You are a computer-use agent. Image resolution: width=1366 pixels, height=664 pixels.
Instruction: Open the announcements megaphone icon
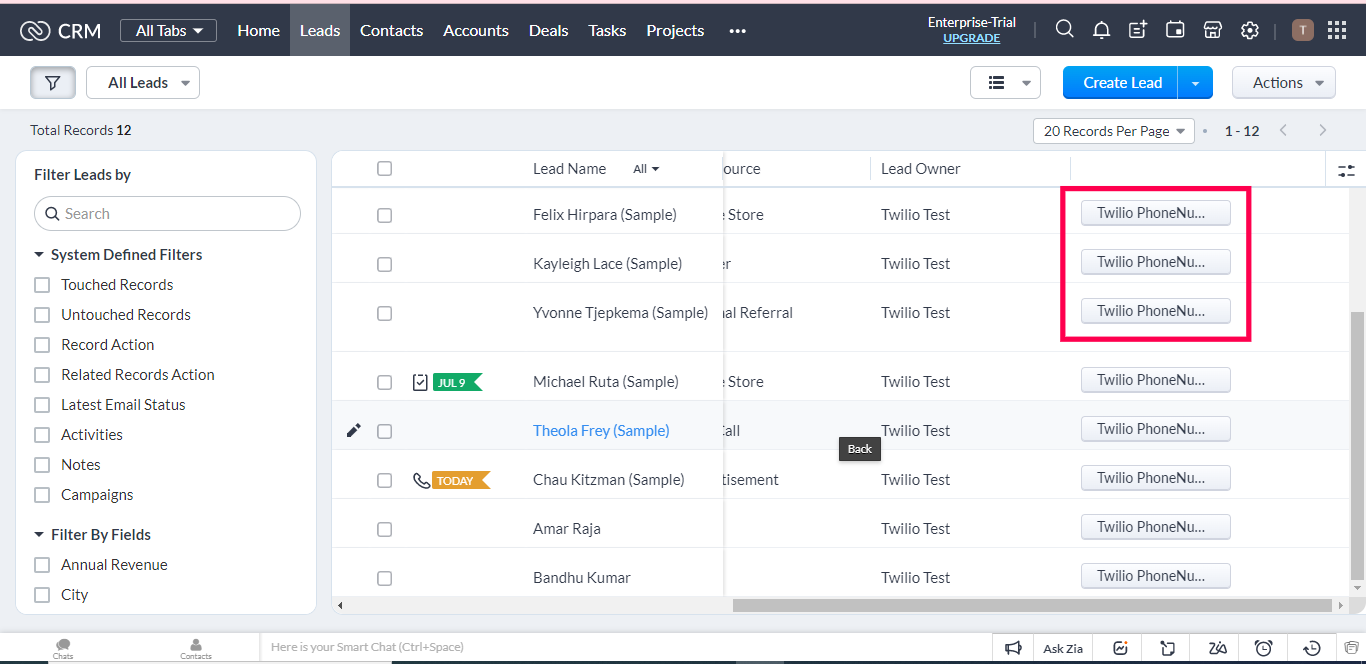(1013, 648)
